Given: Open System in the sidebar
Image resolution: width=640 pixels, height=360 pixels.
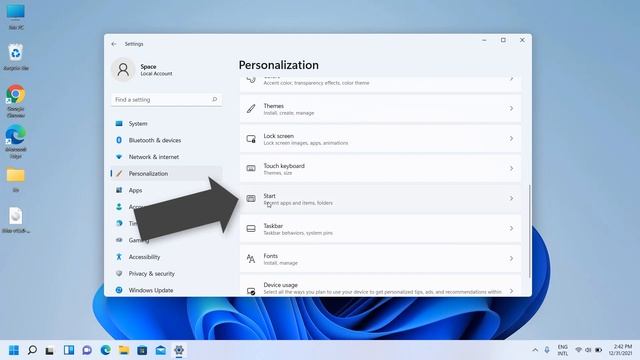Looking at the screenshot, I should (x=167, y=124).
